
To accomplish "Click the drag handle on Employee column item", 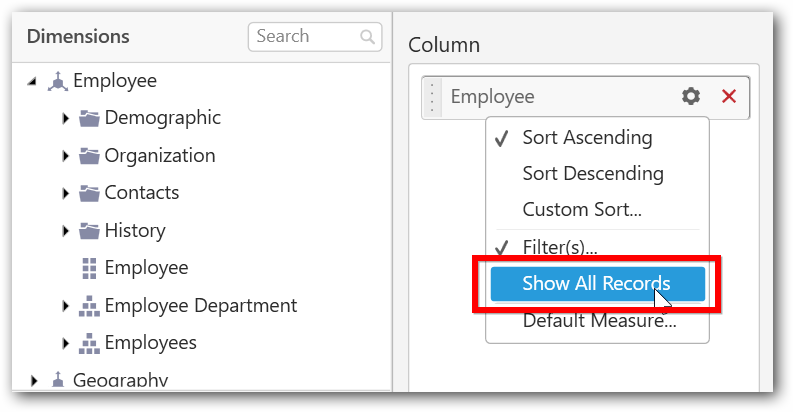I will coord(433,97).
